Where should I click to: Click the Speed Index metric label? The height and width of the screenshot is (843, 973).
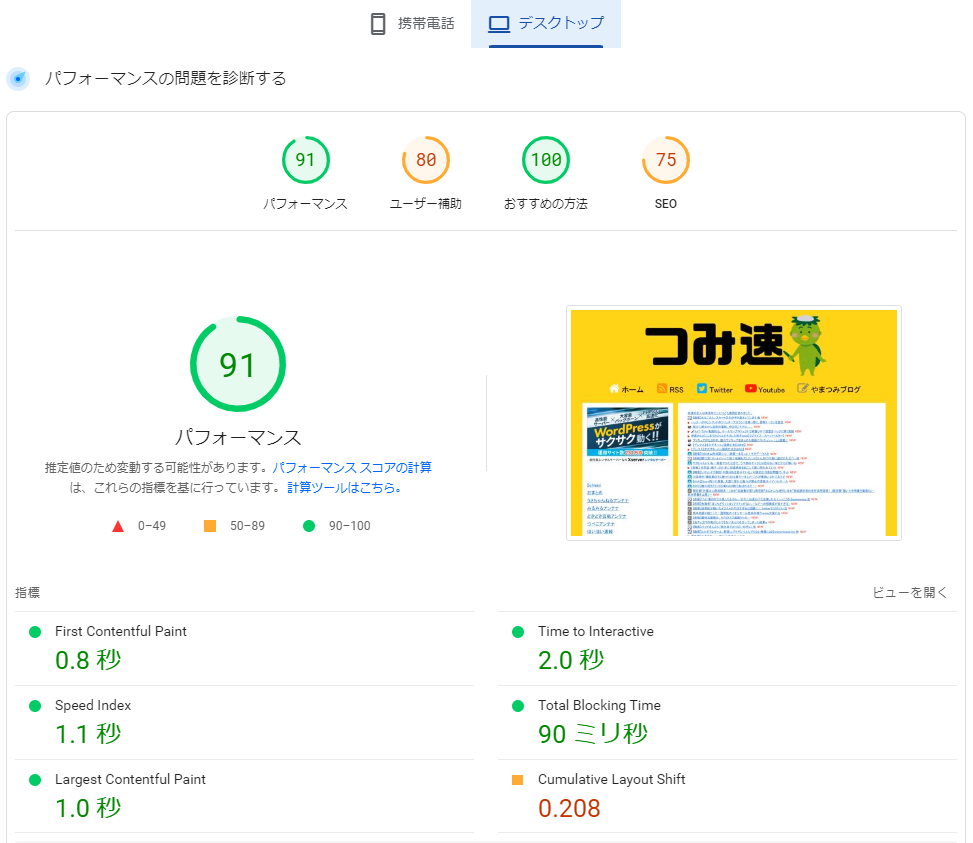tap(93, 705)
